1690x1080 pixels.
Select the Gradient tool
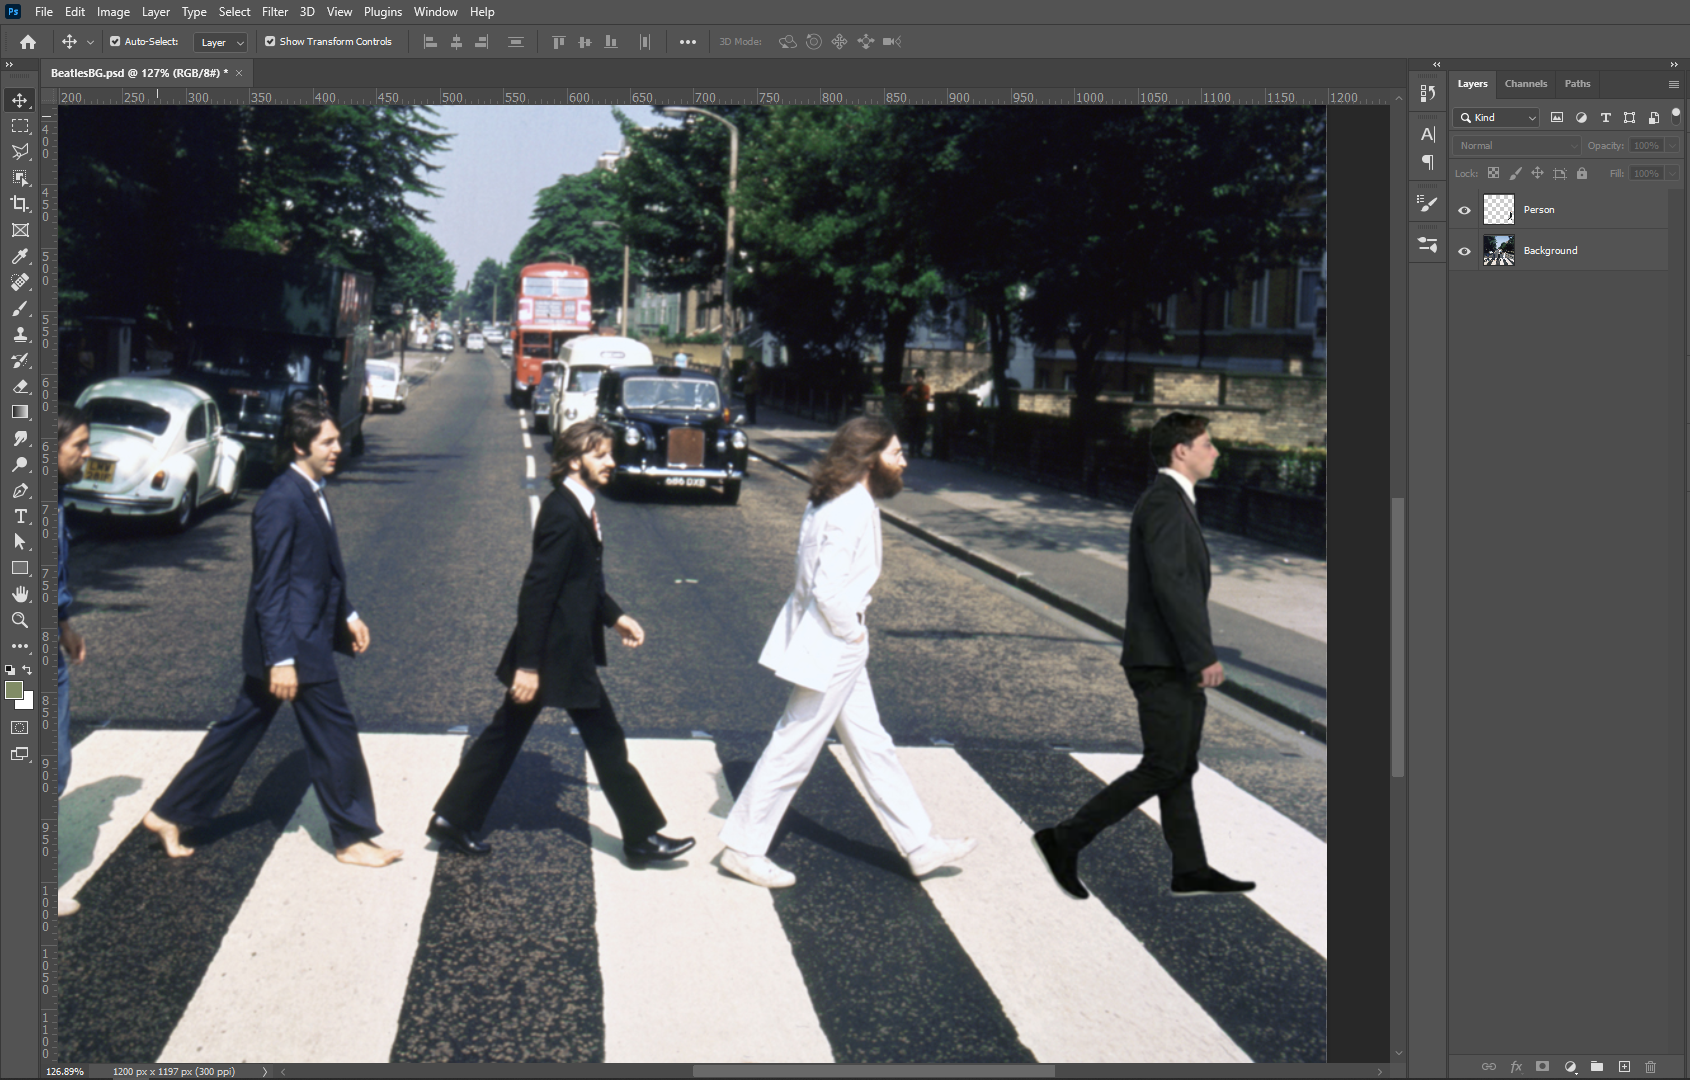pos(20,412)
